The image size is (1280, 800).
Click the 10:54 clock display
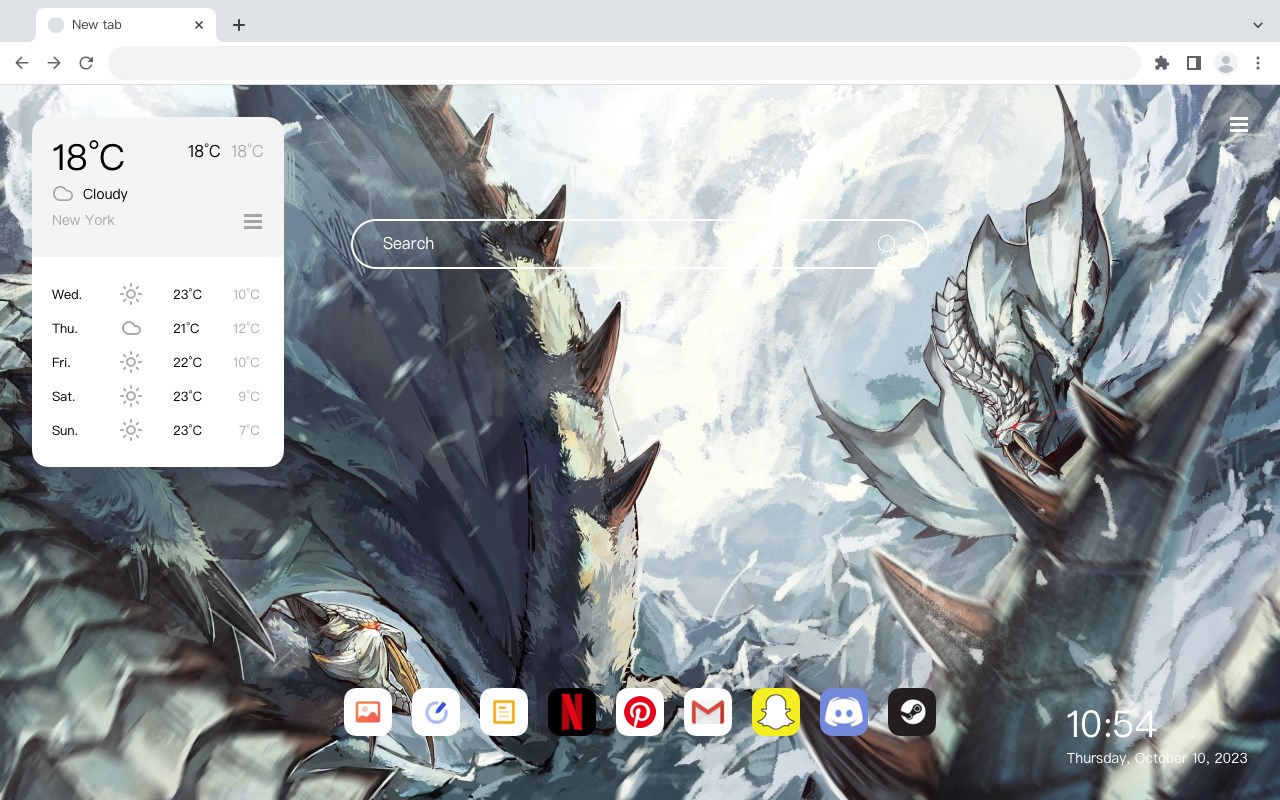coord(1111,724)
